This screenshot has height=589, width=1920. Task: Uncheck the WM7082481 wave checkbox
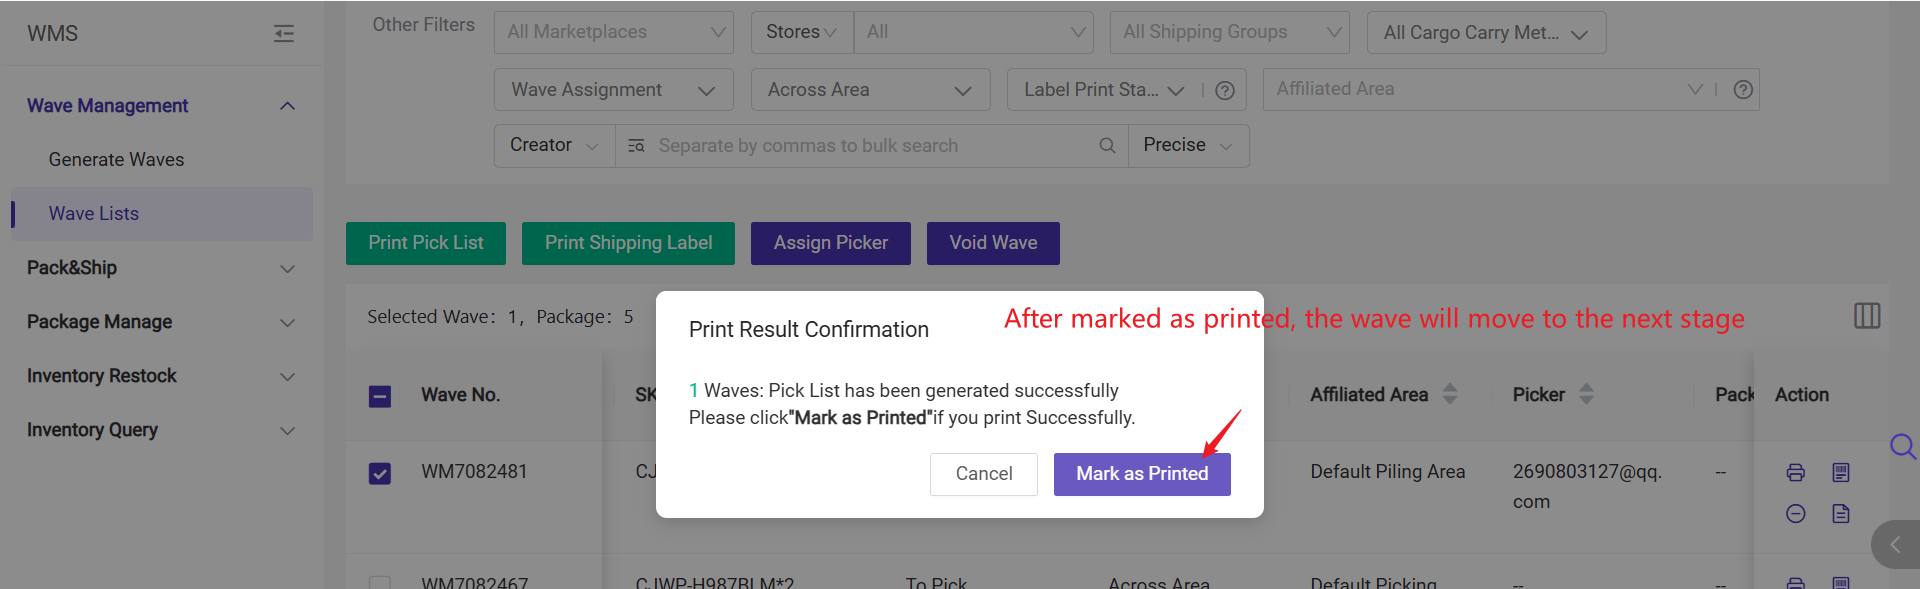[380, 473]
